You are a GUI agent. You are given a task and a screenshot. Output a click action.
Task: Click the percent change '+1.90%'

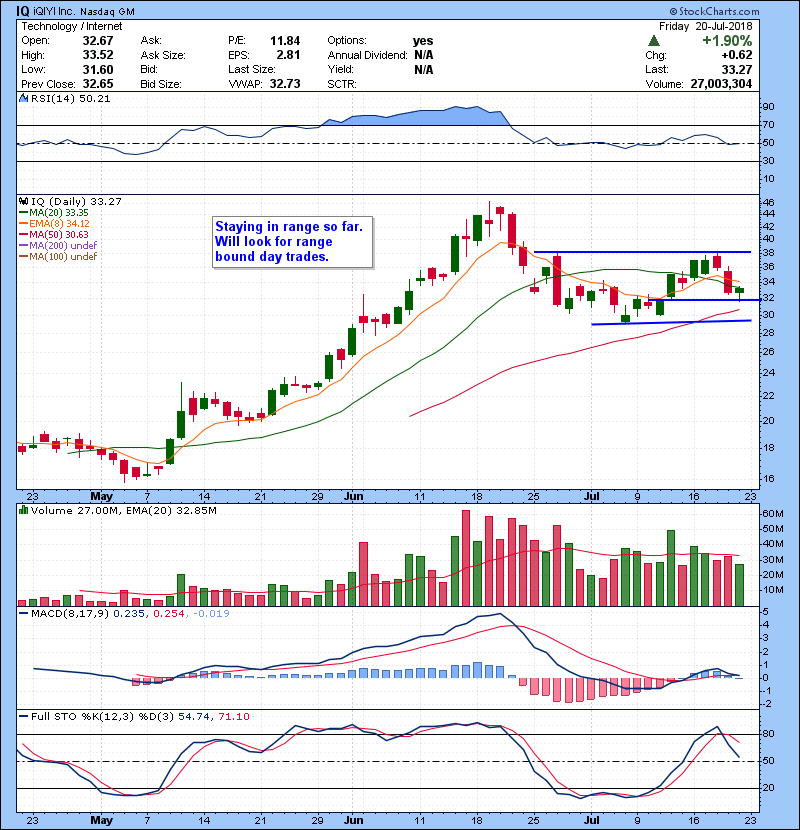click(727, 41)
